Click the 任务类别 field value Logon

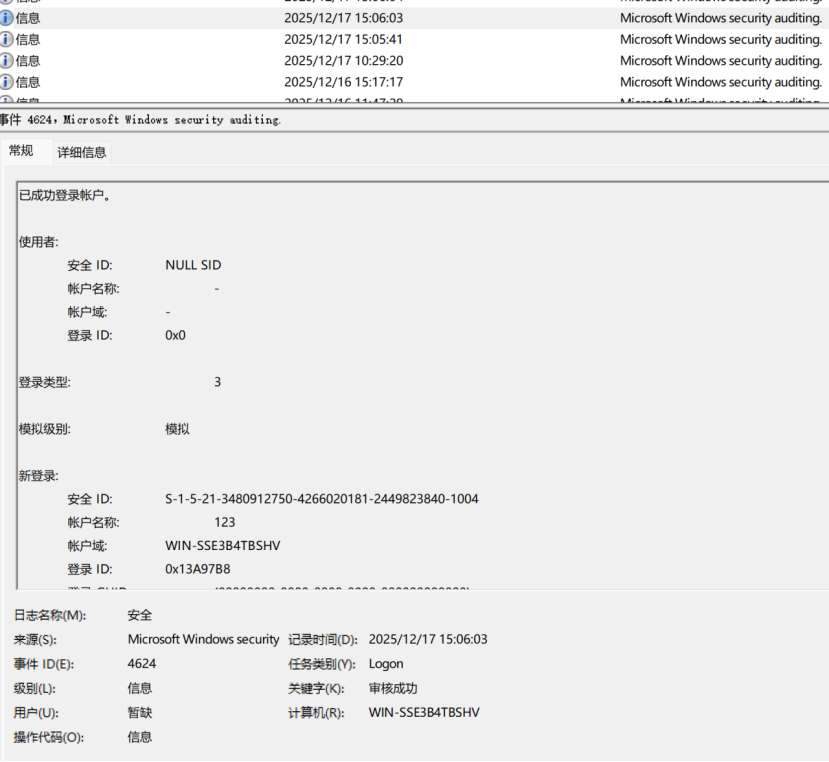pyautogui.click(x=386, y=663)
